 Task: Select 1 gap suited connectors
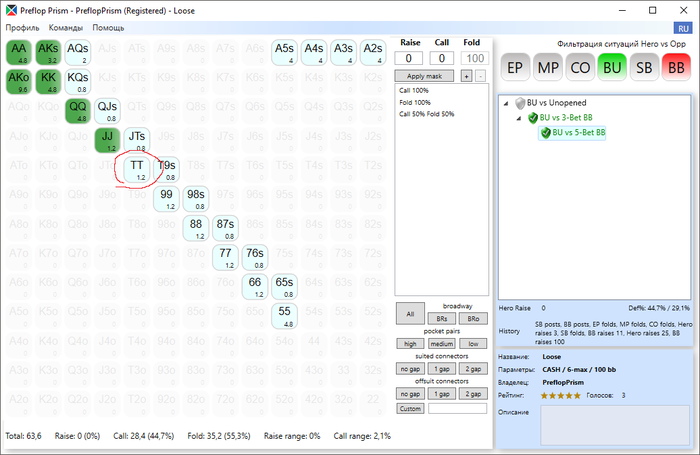(442, 368)
